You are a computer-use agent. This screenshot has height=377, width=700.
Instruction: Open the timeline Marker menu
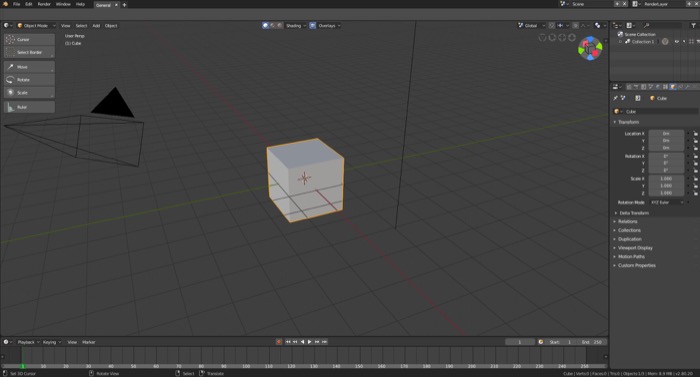coord(89,342)
